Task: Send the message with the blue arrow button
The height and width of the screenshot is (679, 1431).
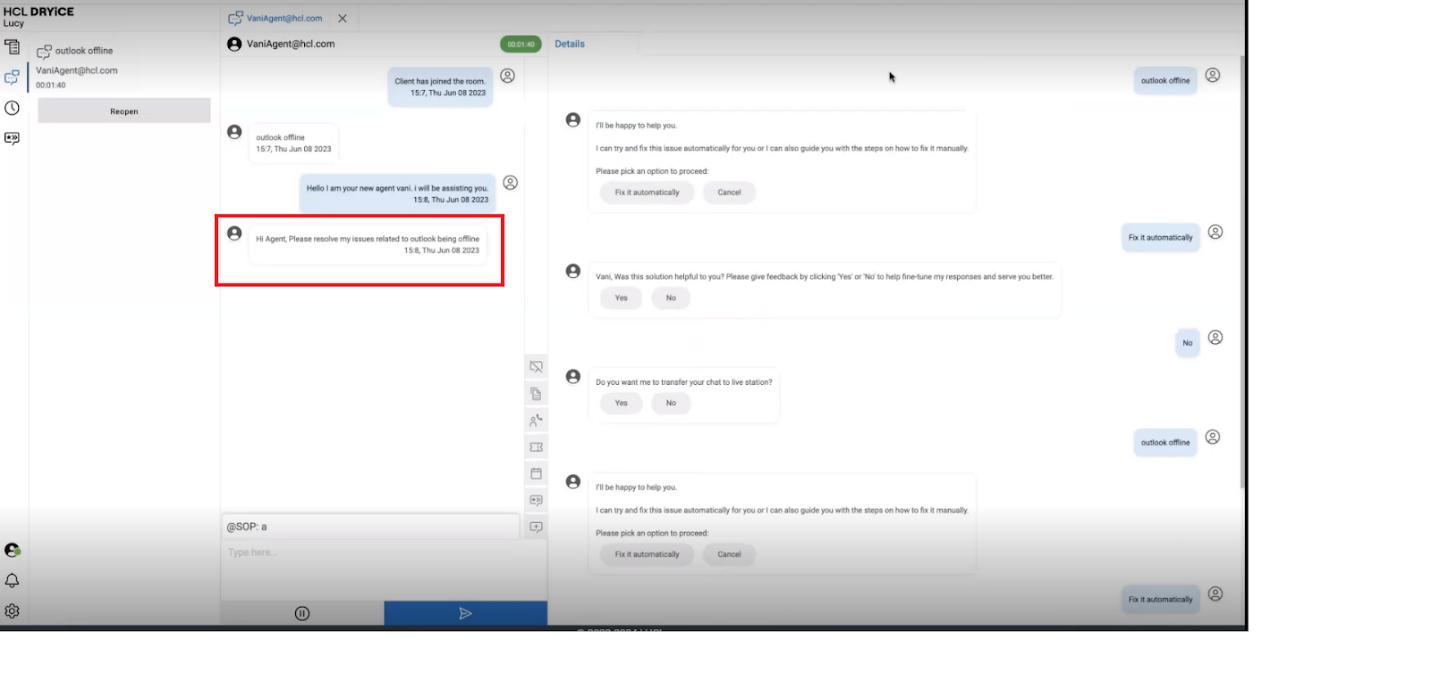Action: [465, 613]
